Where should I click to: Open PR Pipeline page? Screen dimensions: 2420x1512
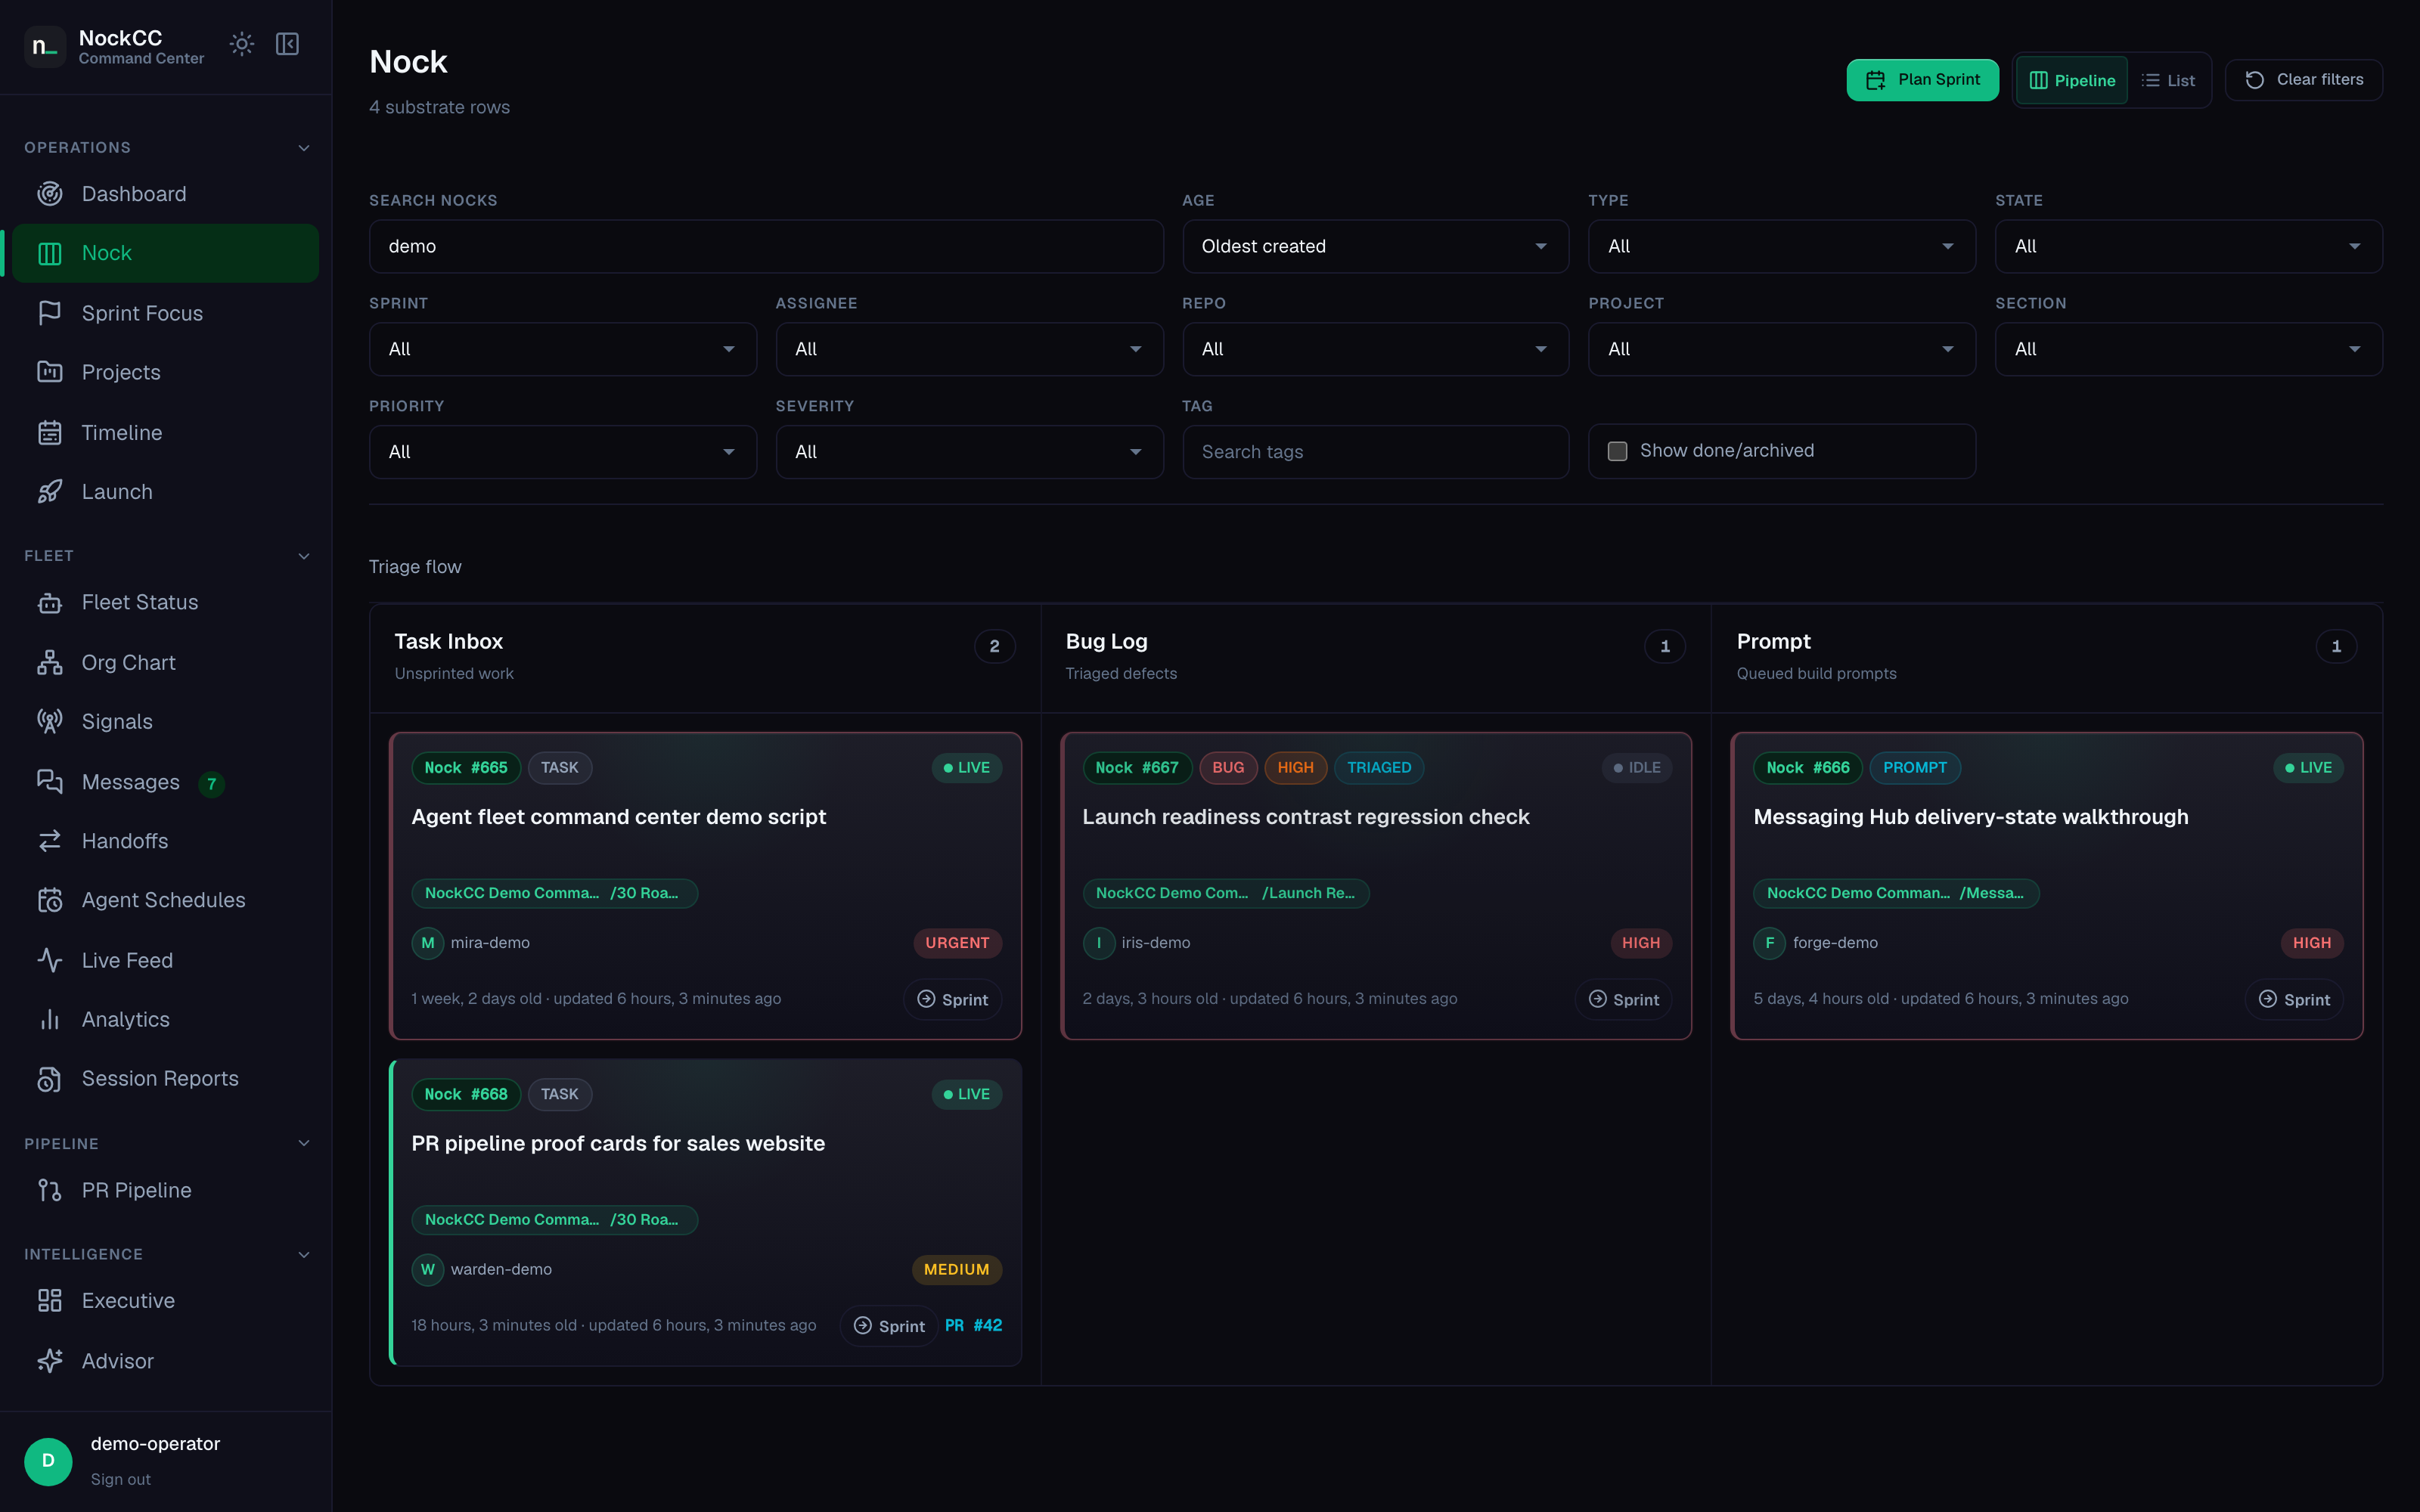[165, 1190]
